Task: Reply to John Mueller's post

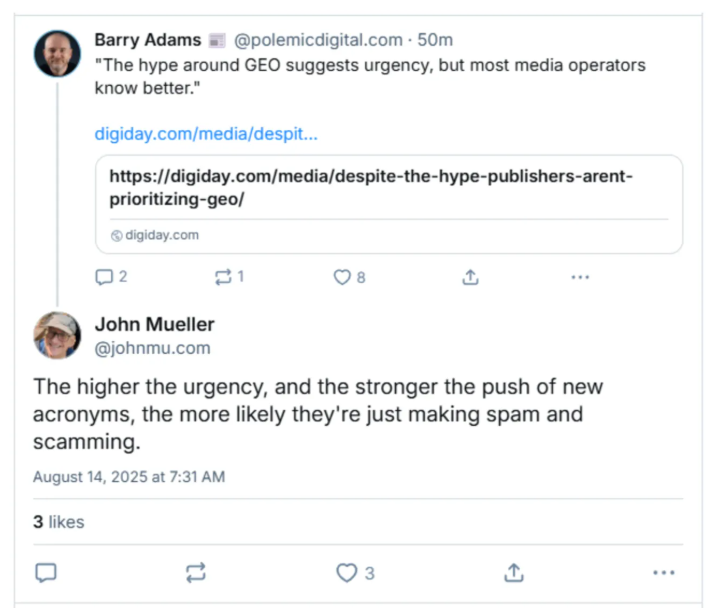Action: pos(46,572)
